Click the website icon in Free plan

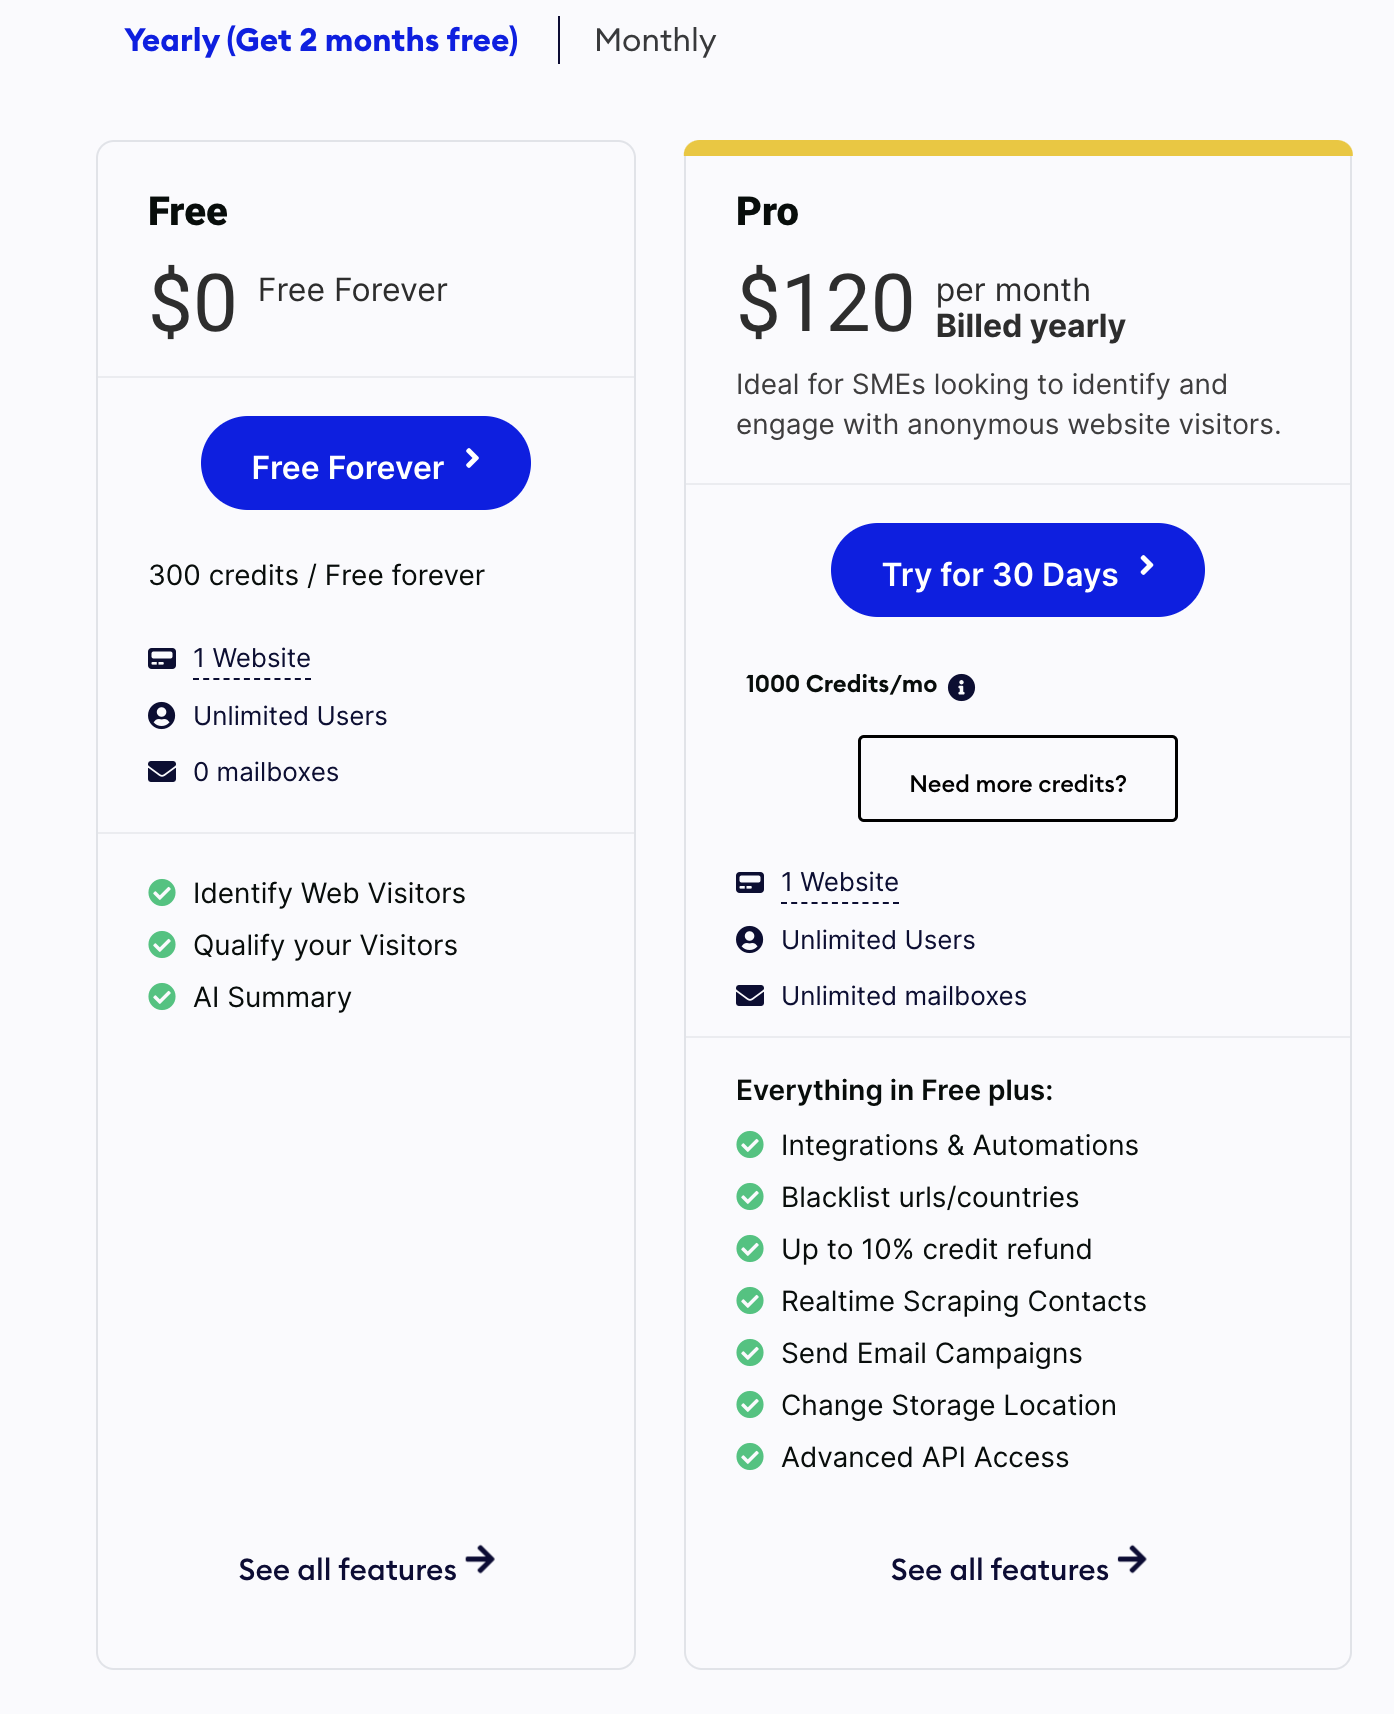click(x=162, y=658)
